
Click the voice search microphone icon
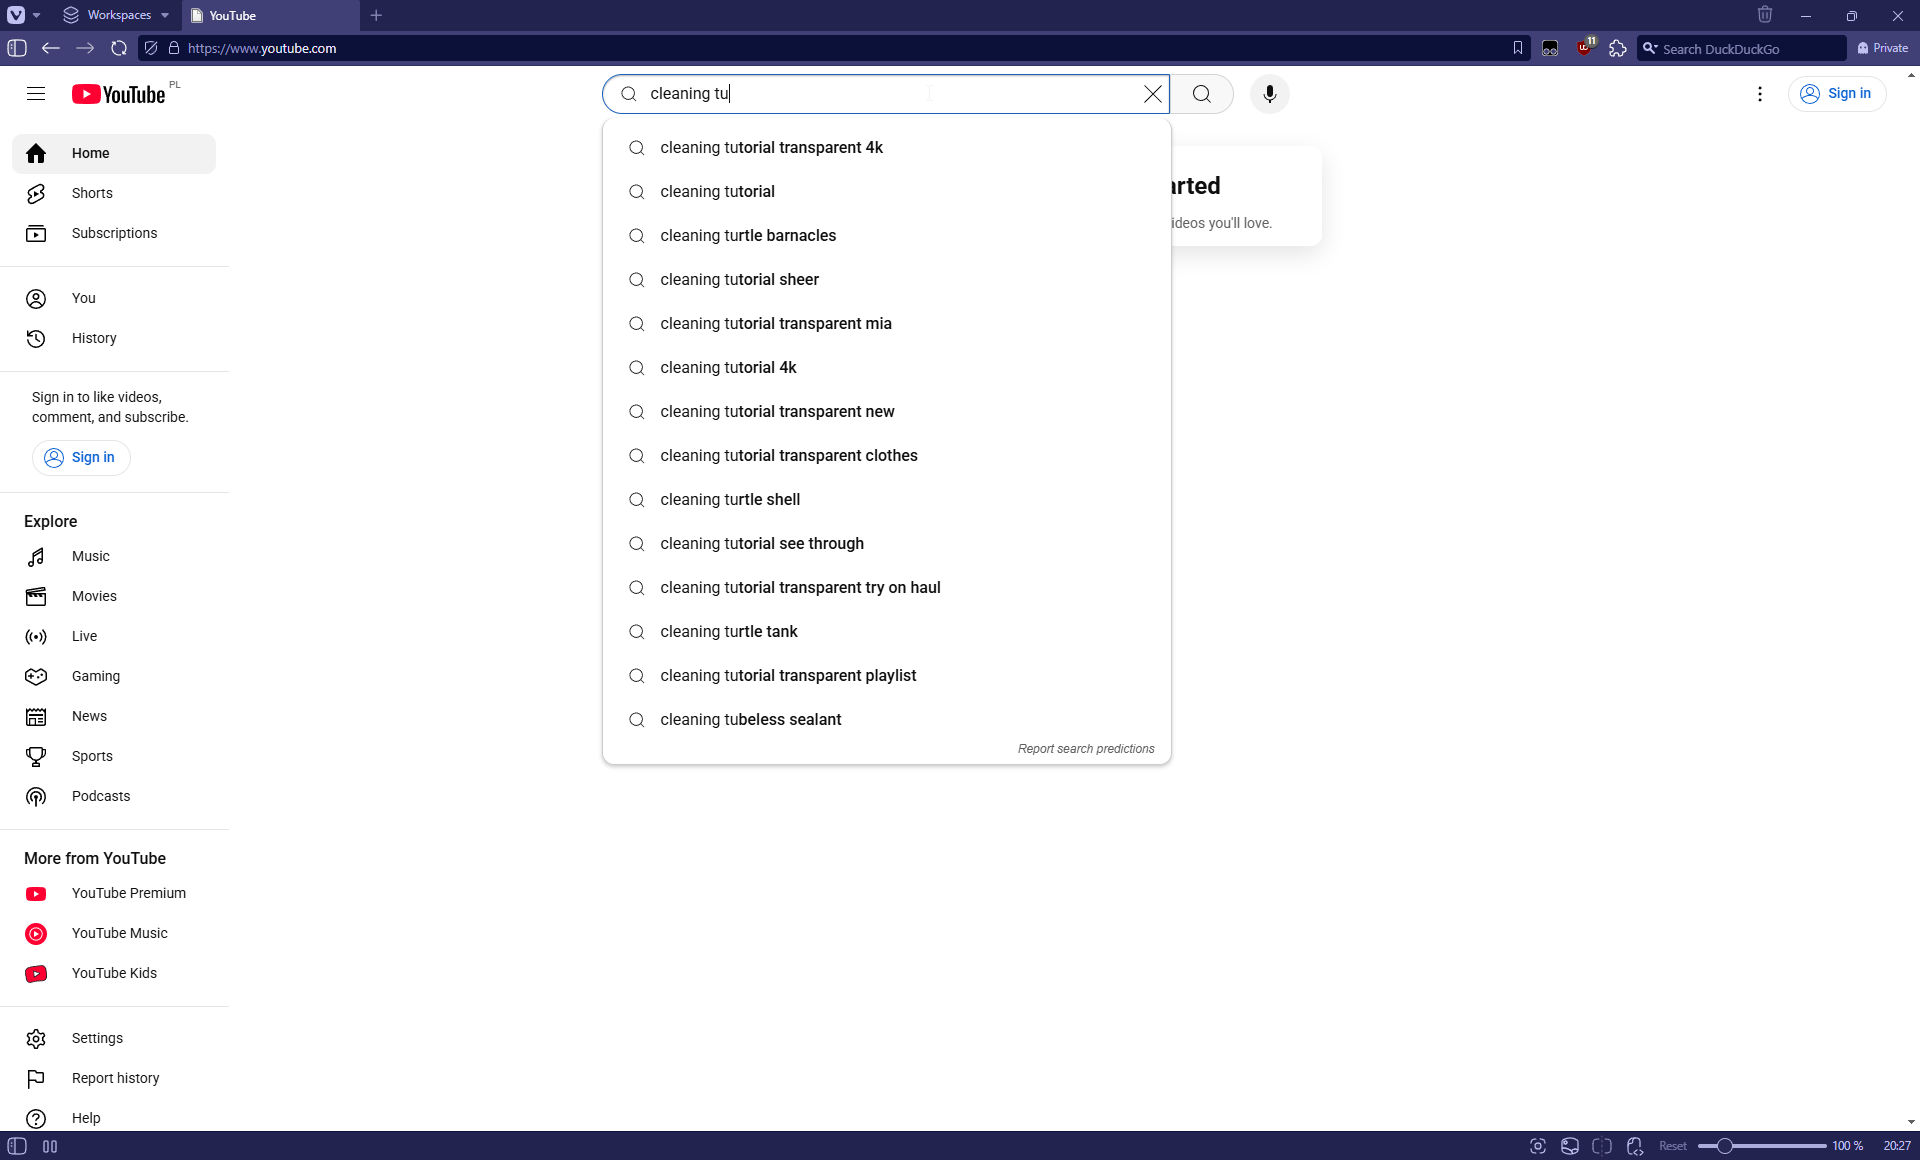coord(1269,94)
